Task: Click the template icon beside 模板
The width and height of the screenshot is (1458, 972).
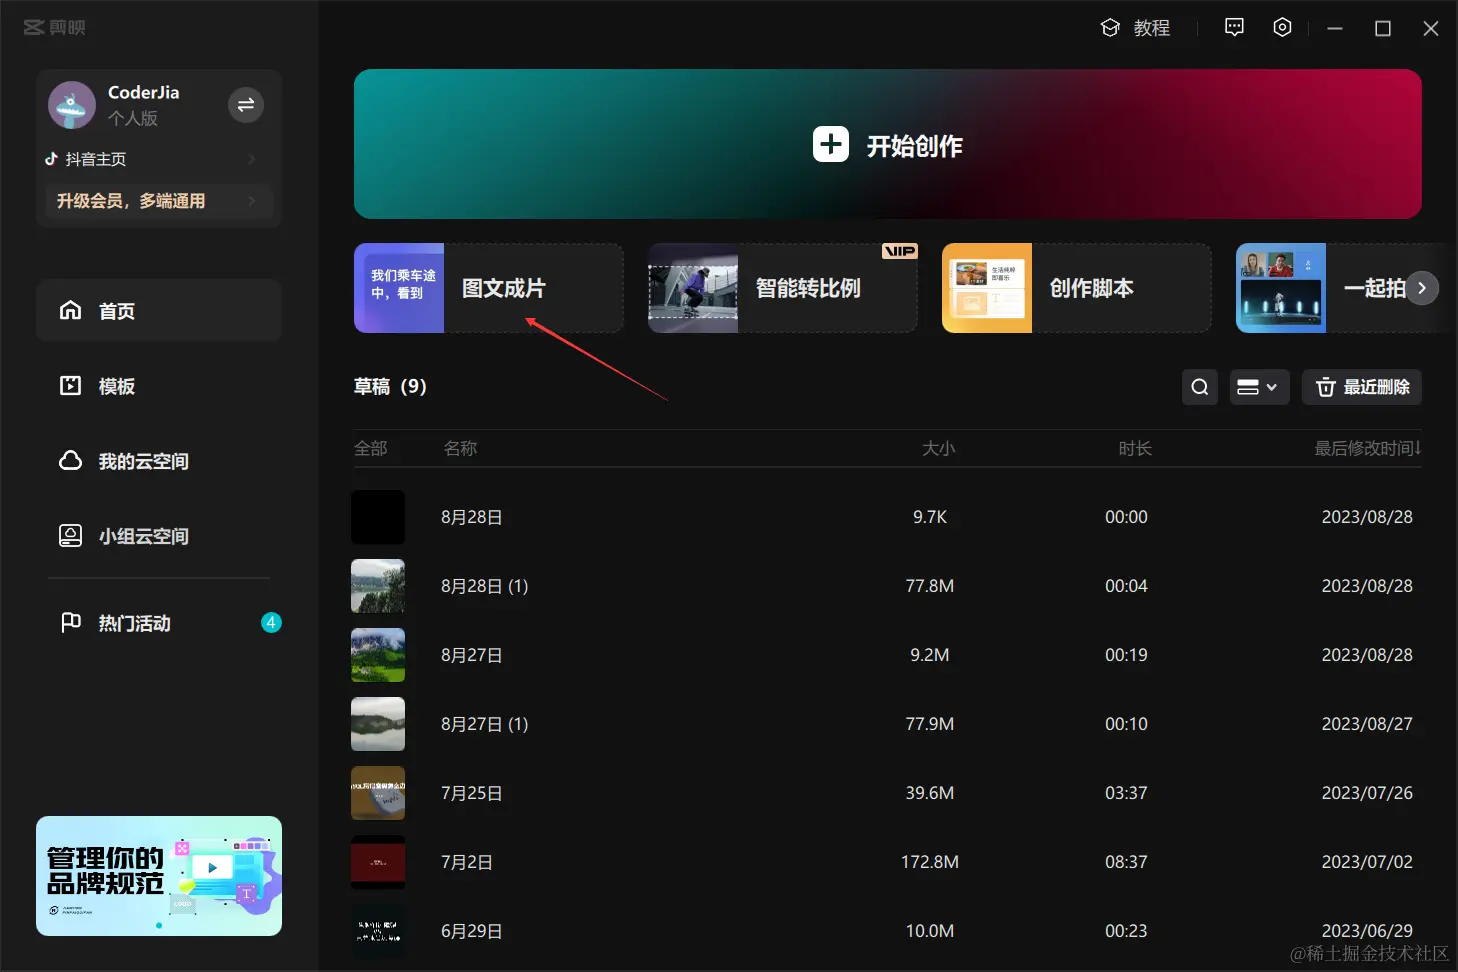Action: [x=70, y=385]
